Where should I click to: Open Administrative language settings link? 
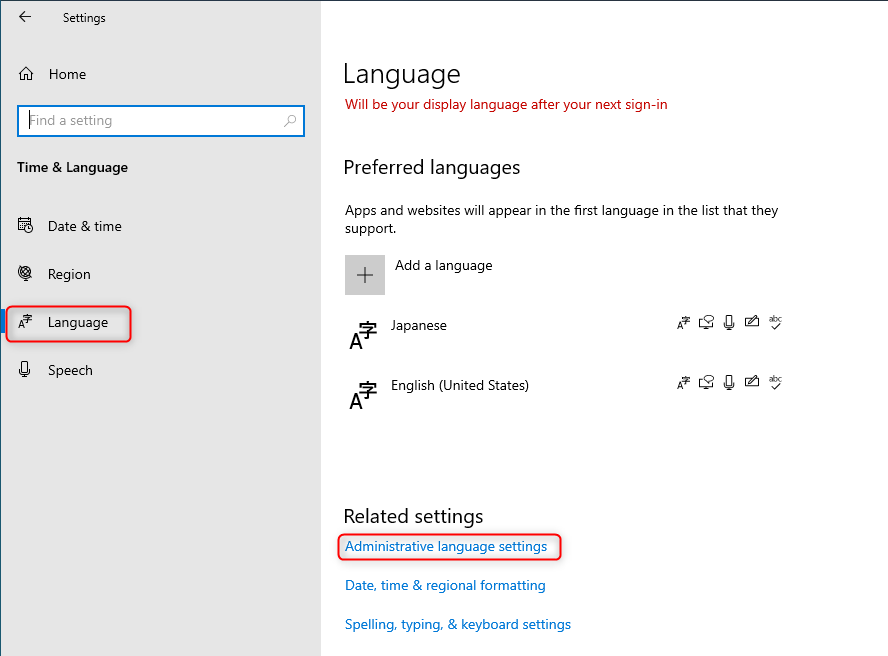[446, 547]
